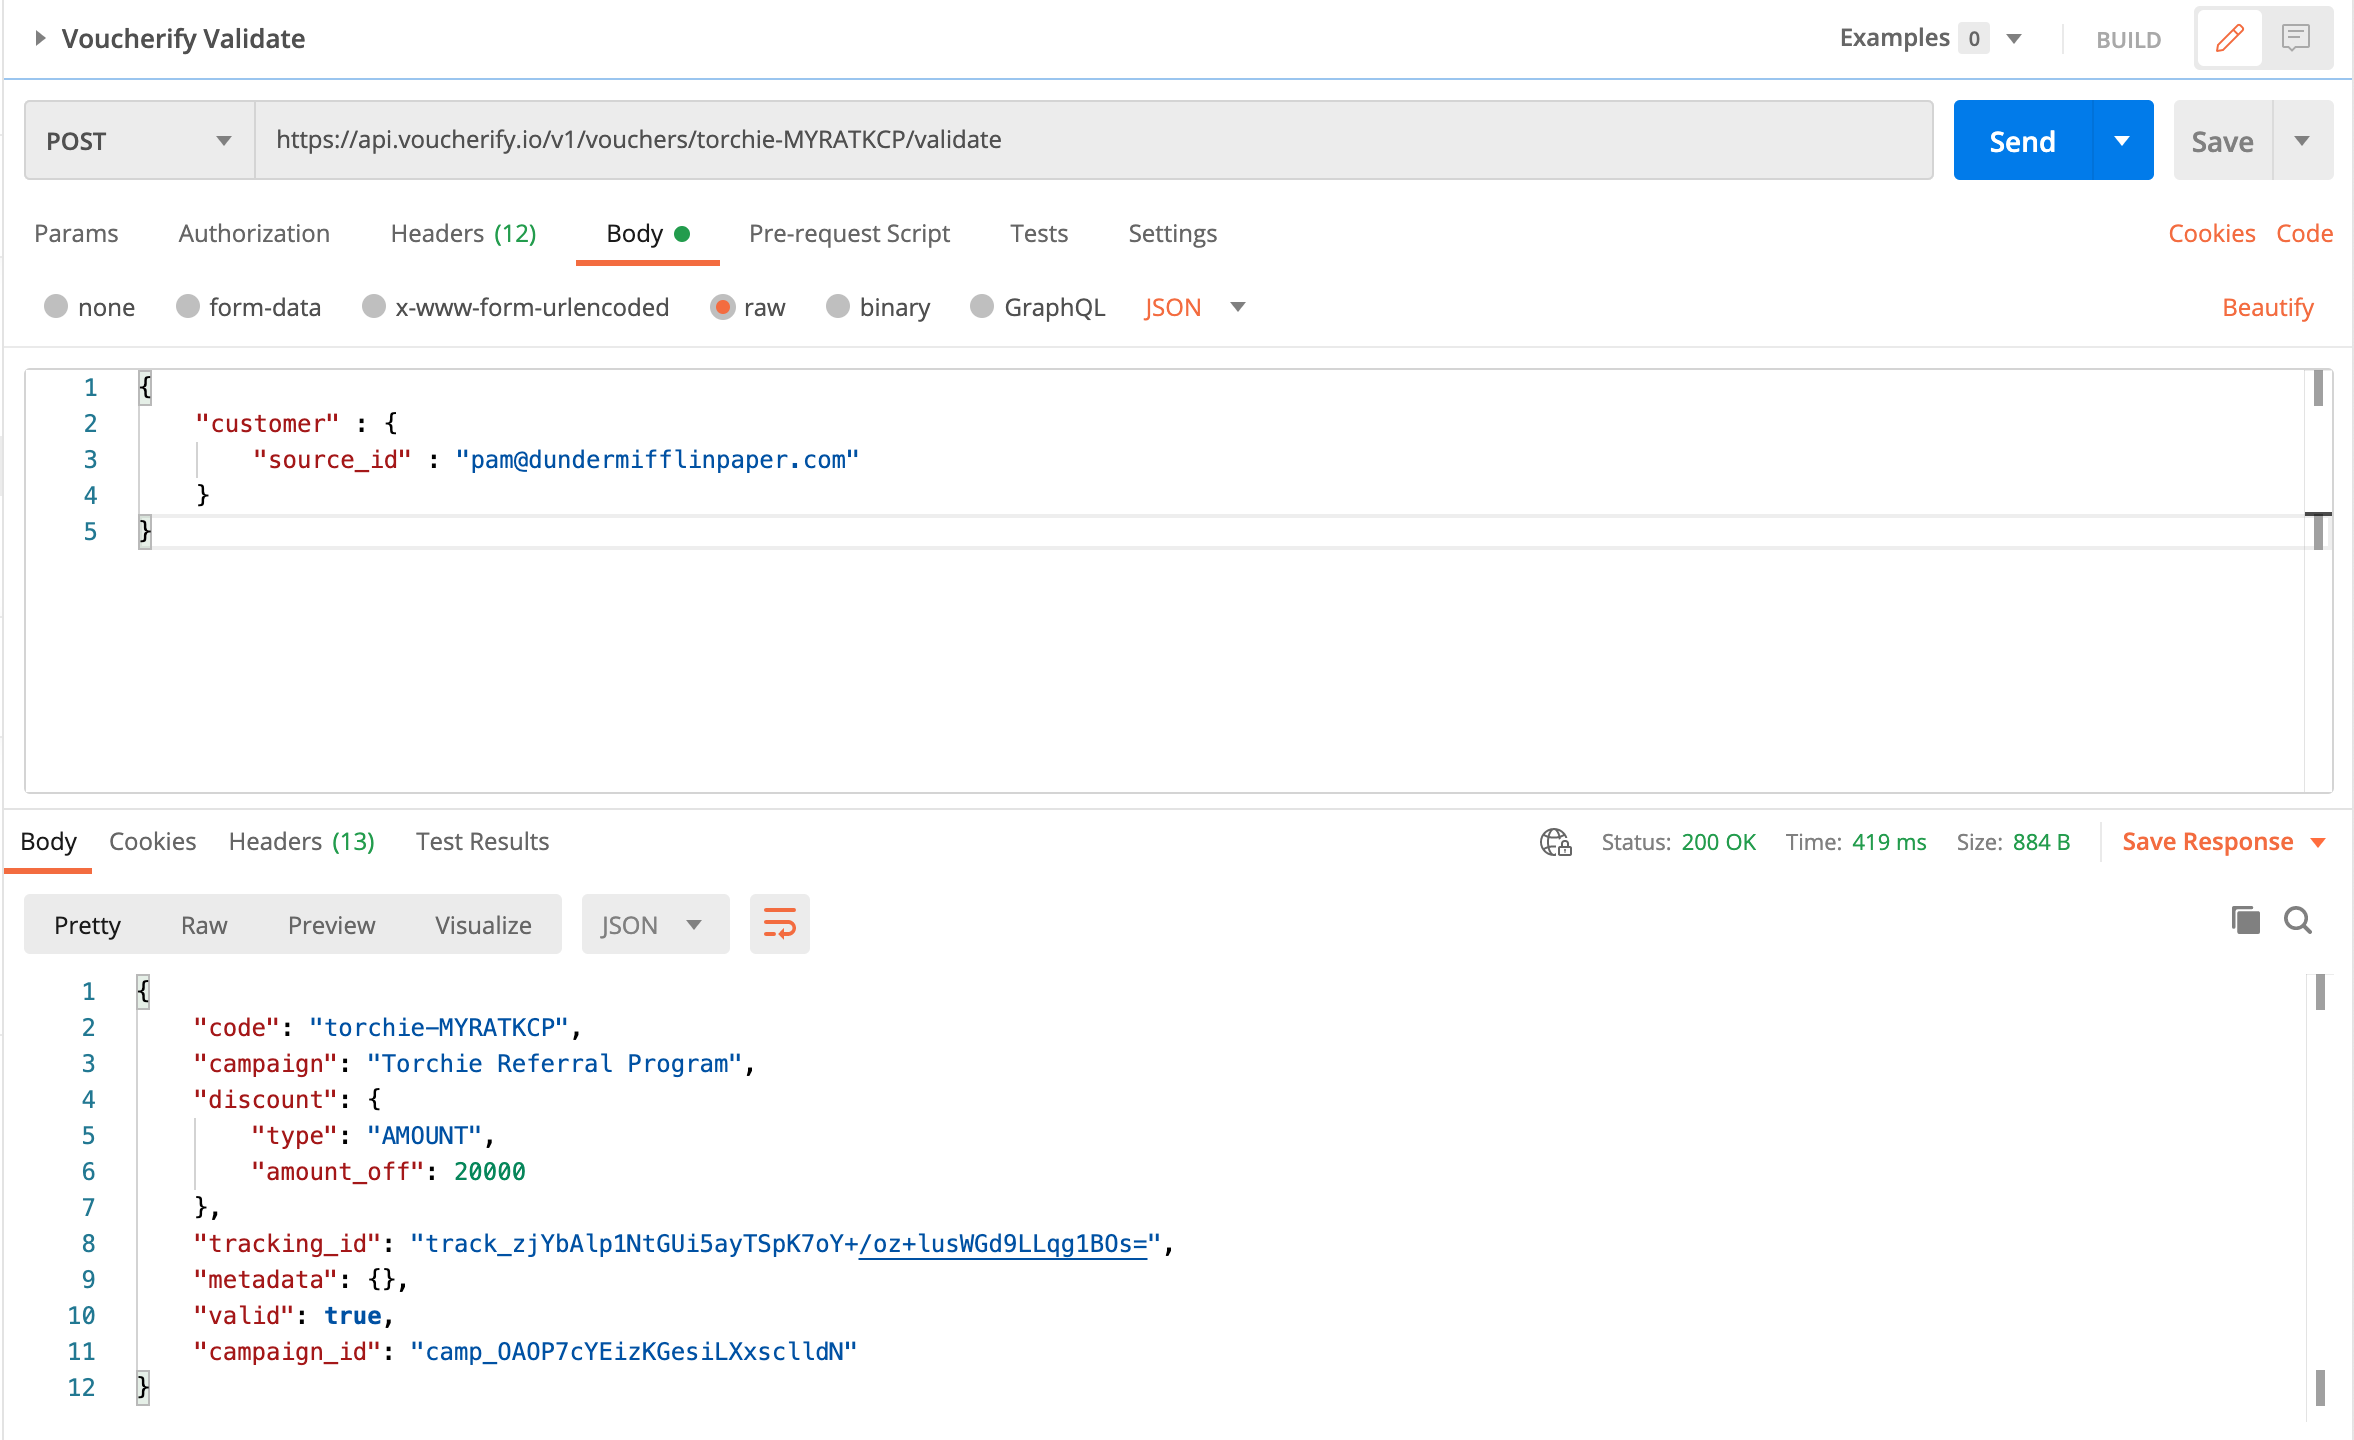Viewport: 2354px width, 1440px height.
Task: Select the form-data radio option
Action: [x=187, y=307]
